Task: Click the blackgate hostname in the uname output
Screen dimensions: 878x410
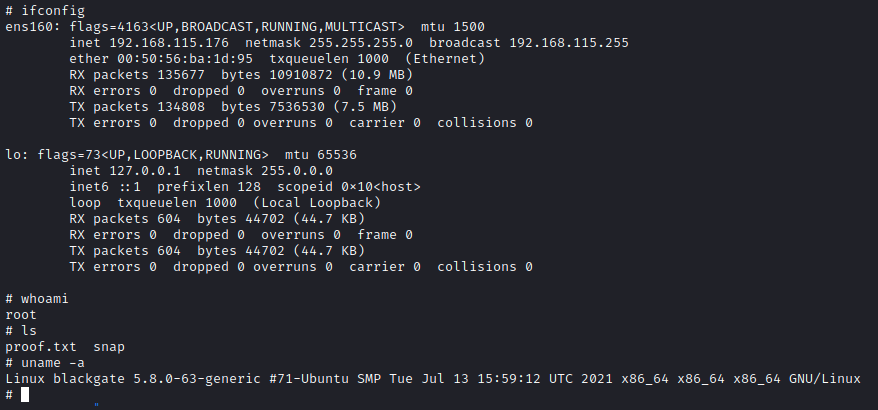Action: click(x=89, y=379)
